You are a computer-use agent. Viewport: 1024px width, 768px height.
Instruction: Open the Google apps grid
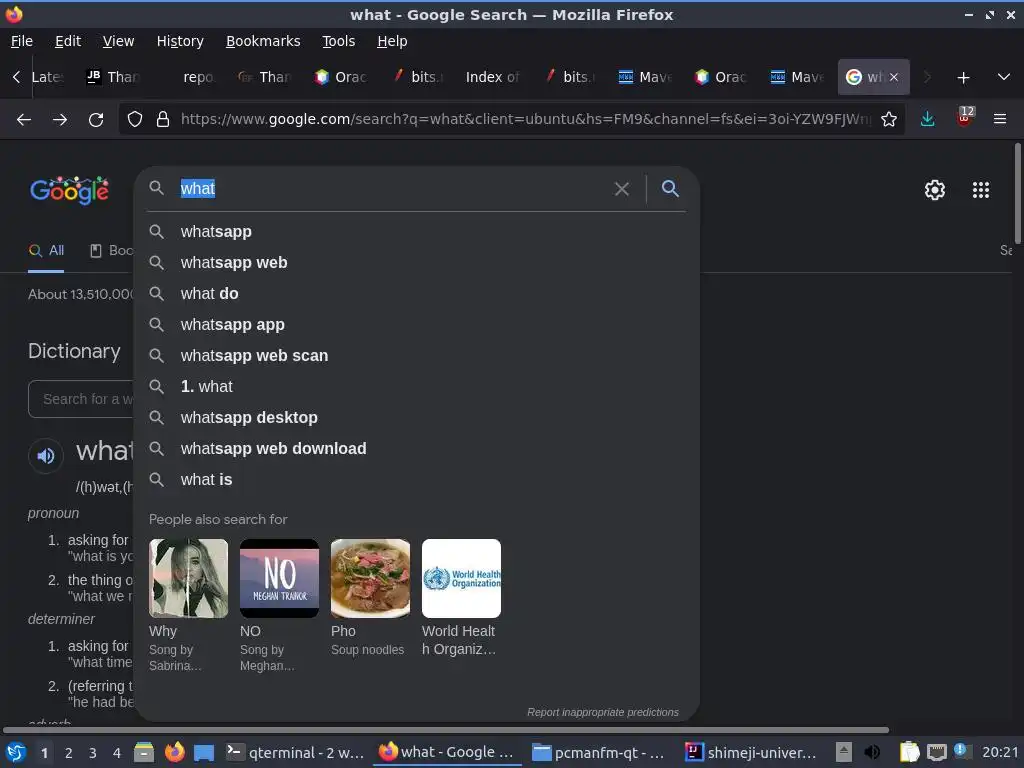(981, 190)
